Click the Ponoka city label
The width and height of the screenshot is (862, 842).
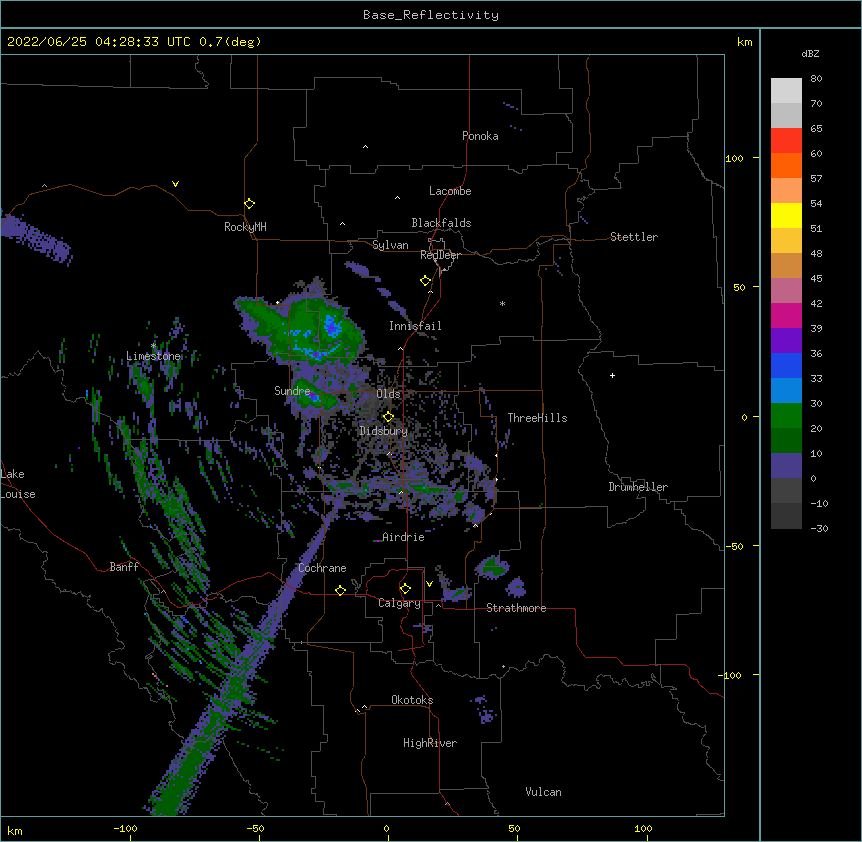(x=480, y=136)
